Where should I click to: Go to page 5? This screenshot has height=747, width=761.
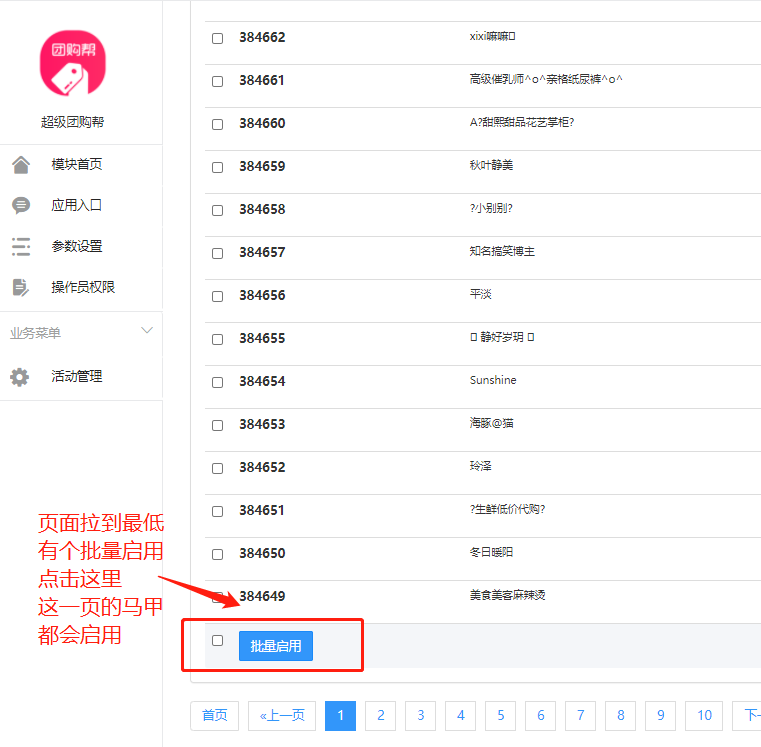pos(500,715)
